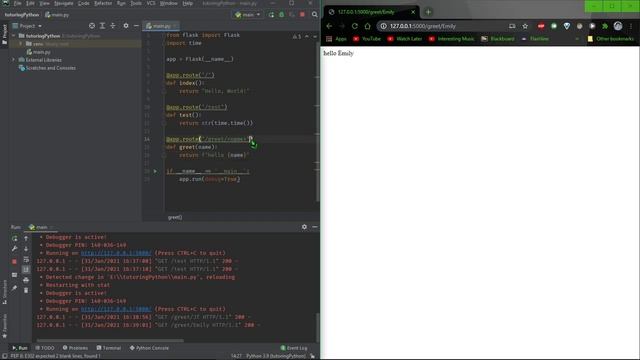
Task: Click the green Debug bug icon in the top toolbar
Action: click(282, 15)
